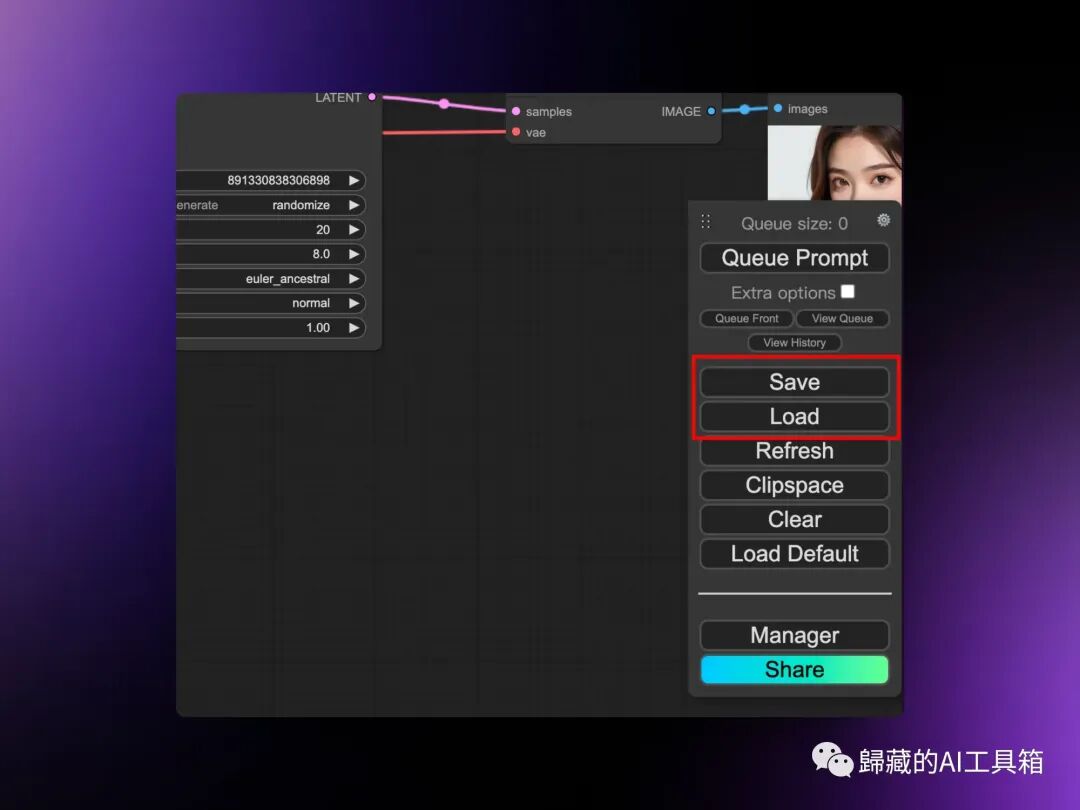The image size is (1080, 810).
Task: Click the pink samples input socket
Action: coord(516,111)
